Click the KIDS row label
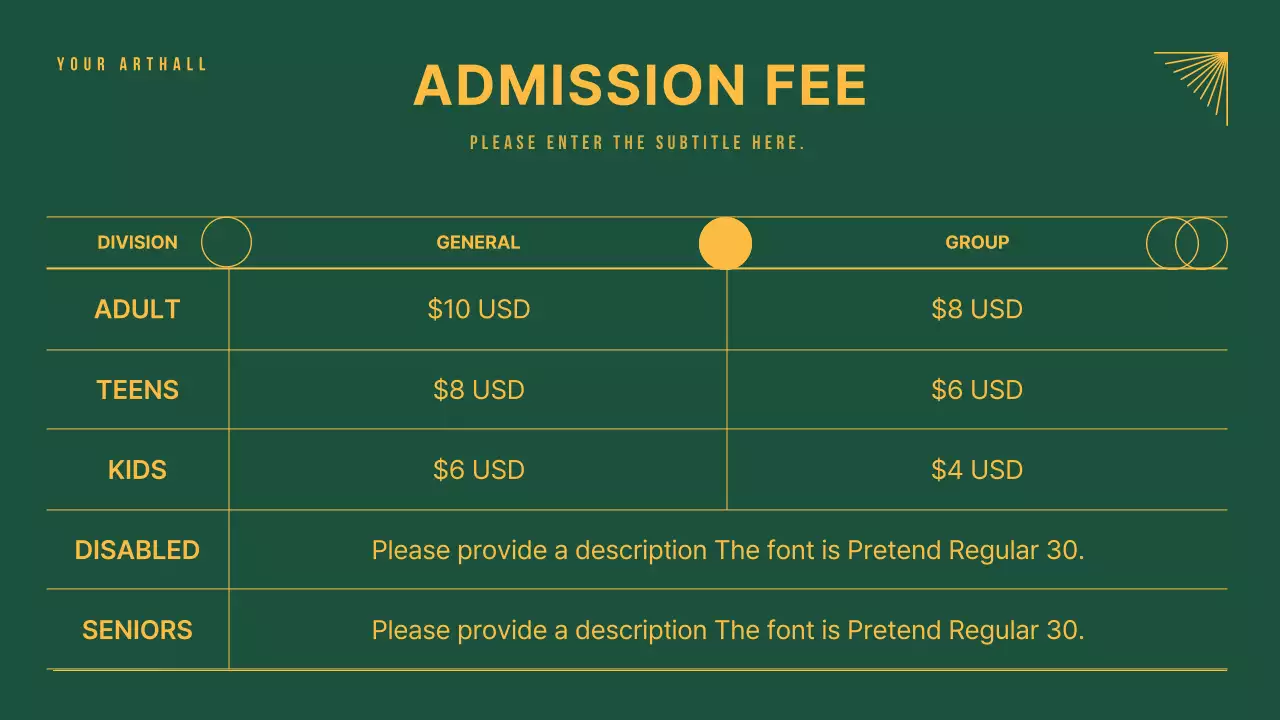The height and width of the screenshot is (720, 1280). point(137,469)
